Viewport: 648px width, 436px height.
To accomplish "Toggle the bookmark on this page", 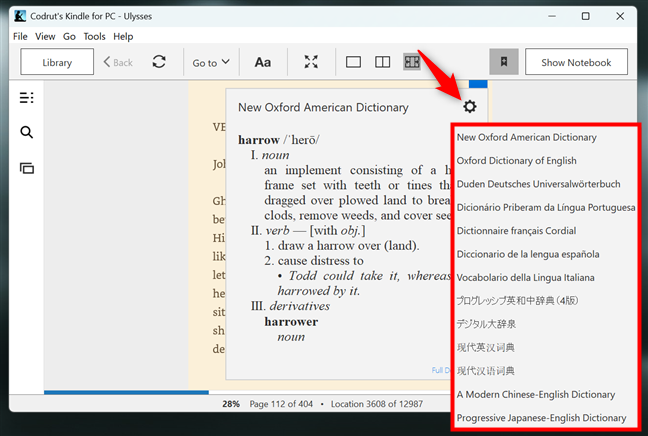I will point(504,62).
